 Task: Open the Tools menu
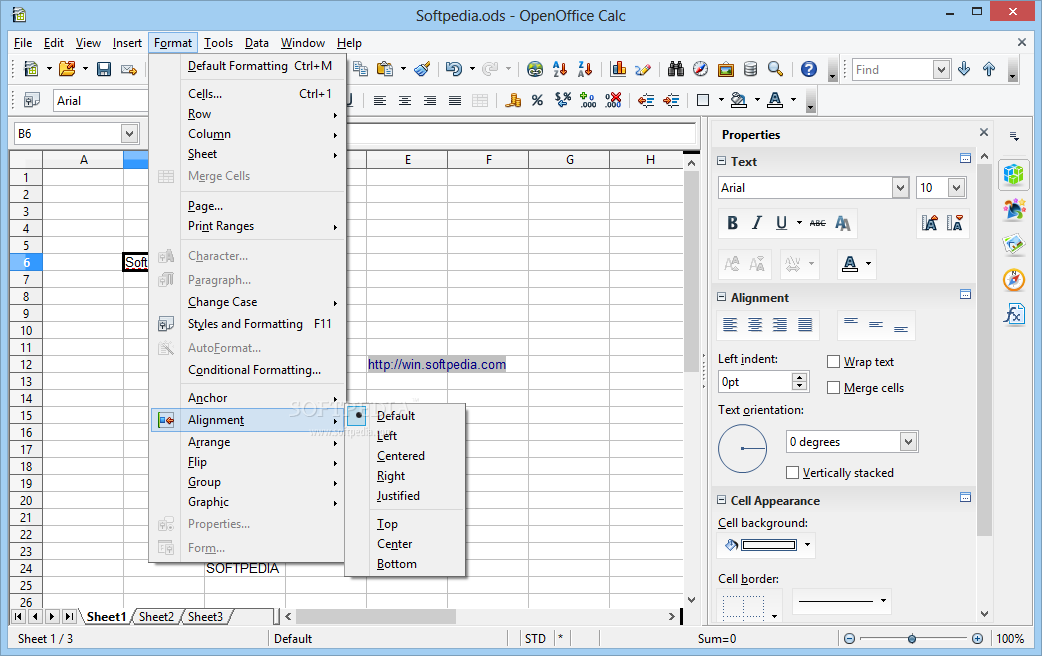pos(218,43)
